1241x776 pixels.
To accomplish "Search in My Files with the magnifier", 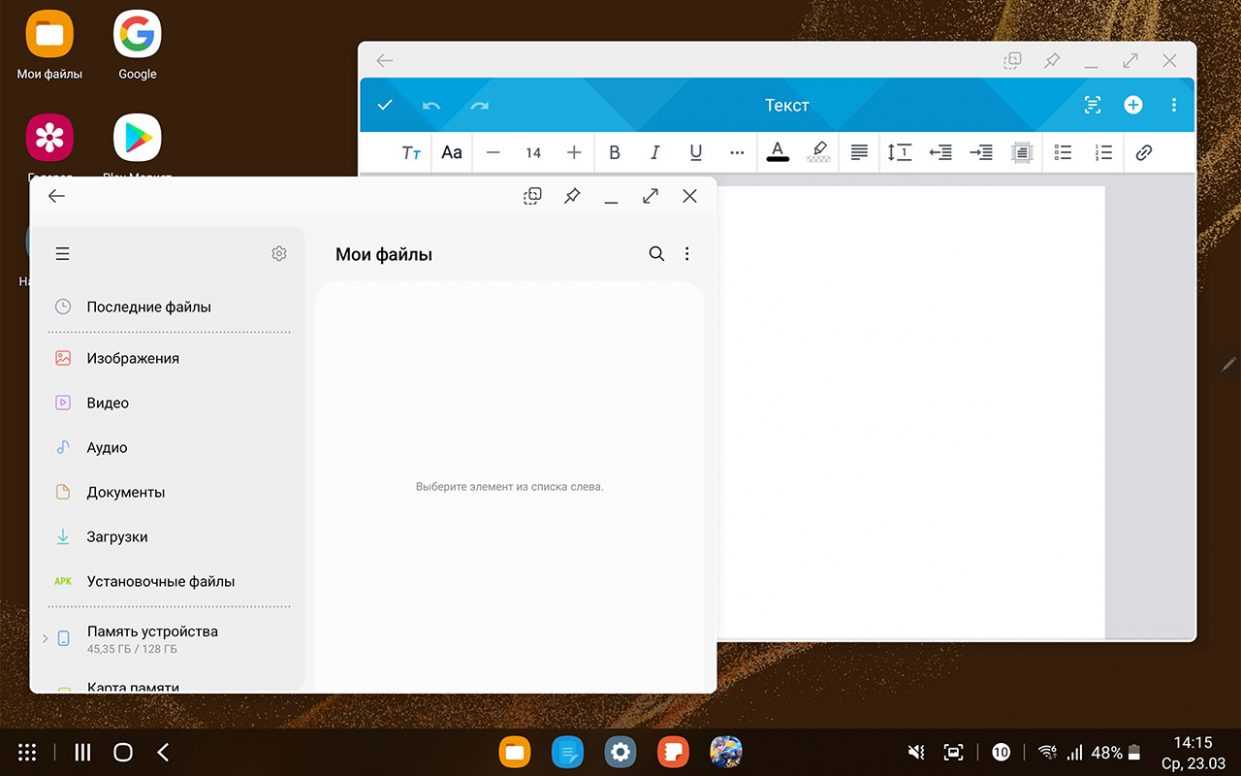I will click(656, 254).
